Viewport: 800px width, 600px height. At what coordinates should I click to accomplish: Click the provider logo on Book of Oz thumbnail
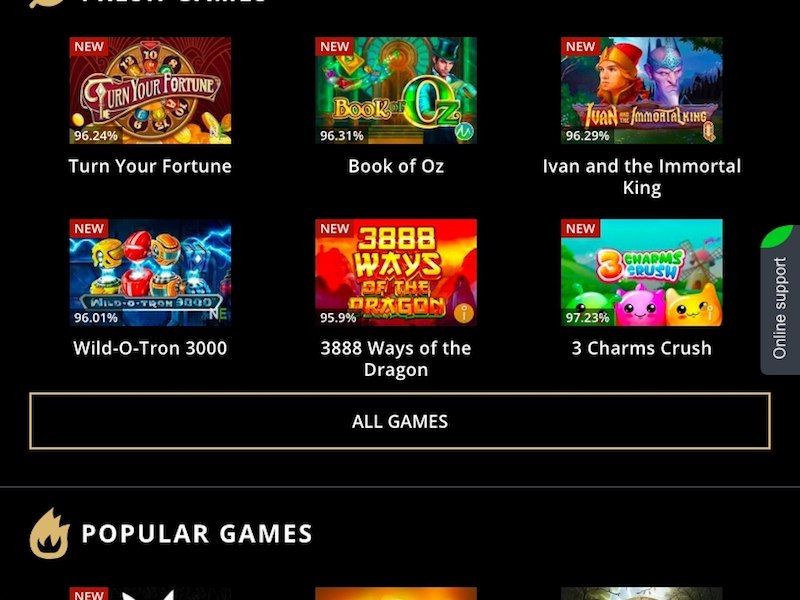click(x=464, y=131)
